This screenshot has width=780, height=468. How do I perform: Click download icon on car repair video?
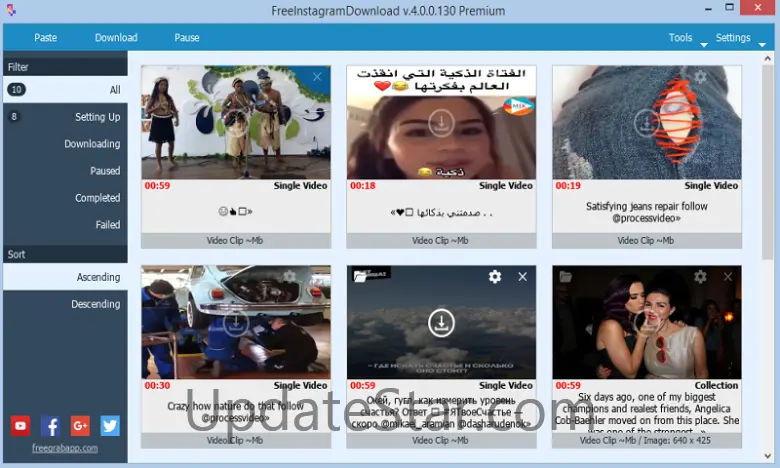[236, 323]
